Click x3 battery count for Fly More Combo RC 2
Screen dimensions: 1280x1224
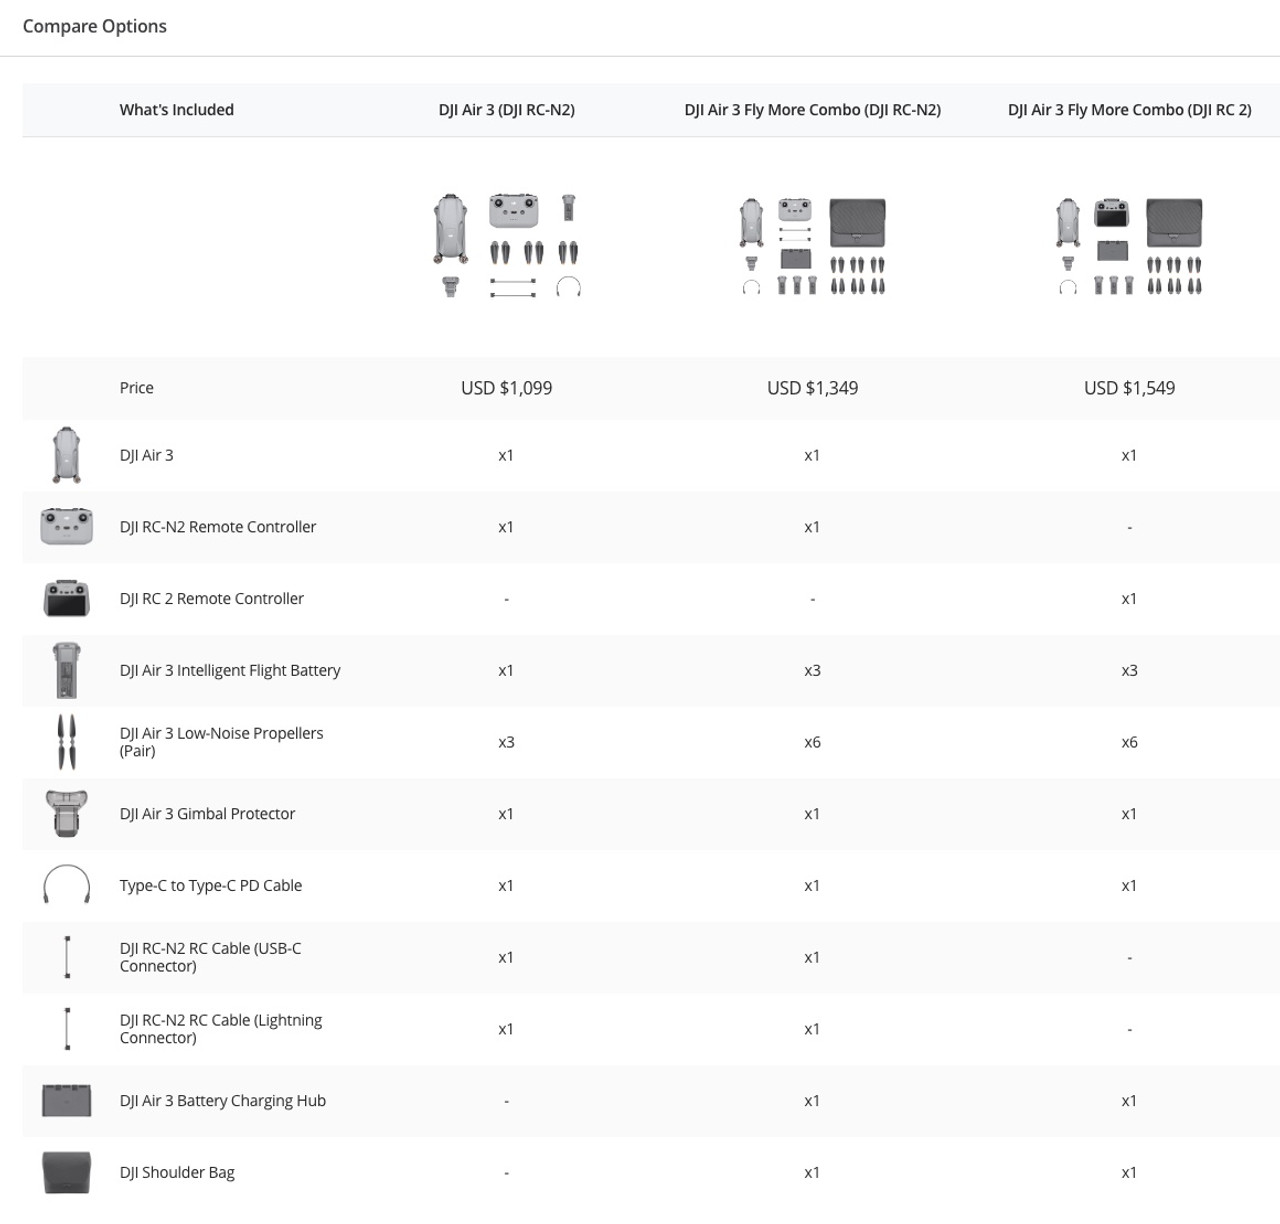[1130, 670]
